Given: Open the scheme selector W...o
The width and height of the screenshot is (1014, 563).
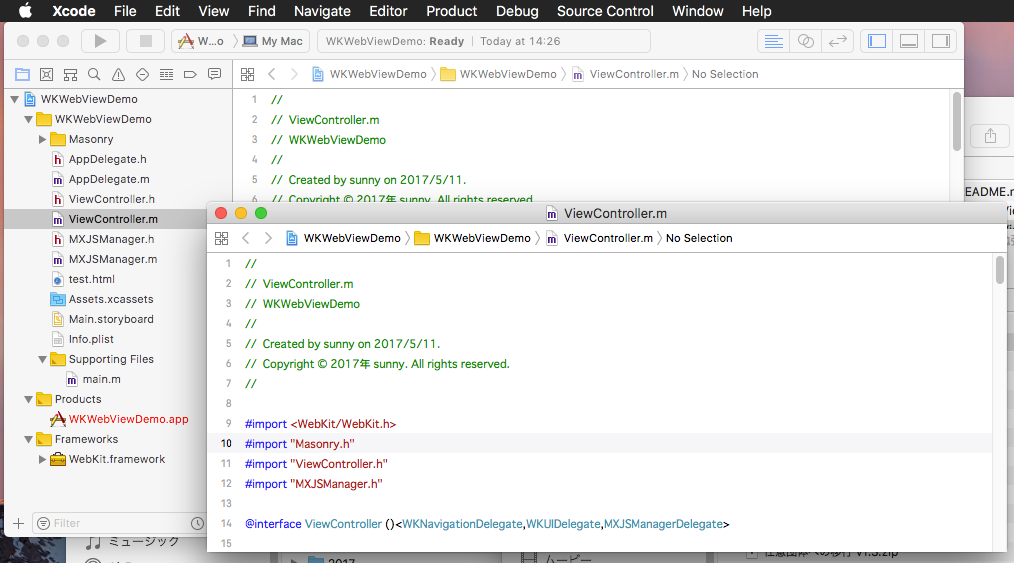Looking at the screenshot, I should 201,41.
